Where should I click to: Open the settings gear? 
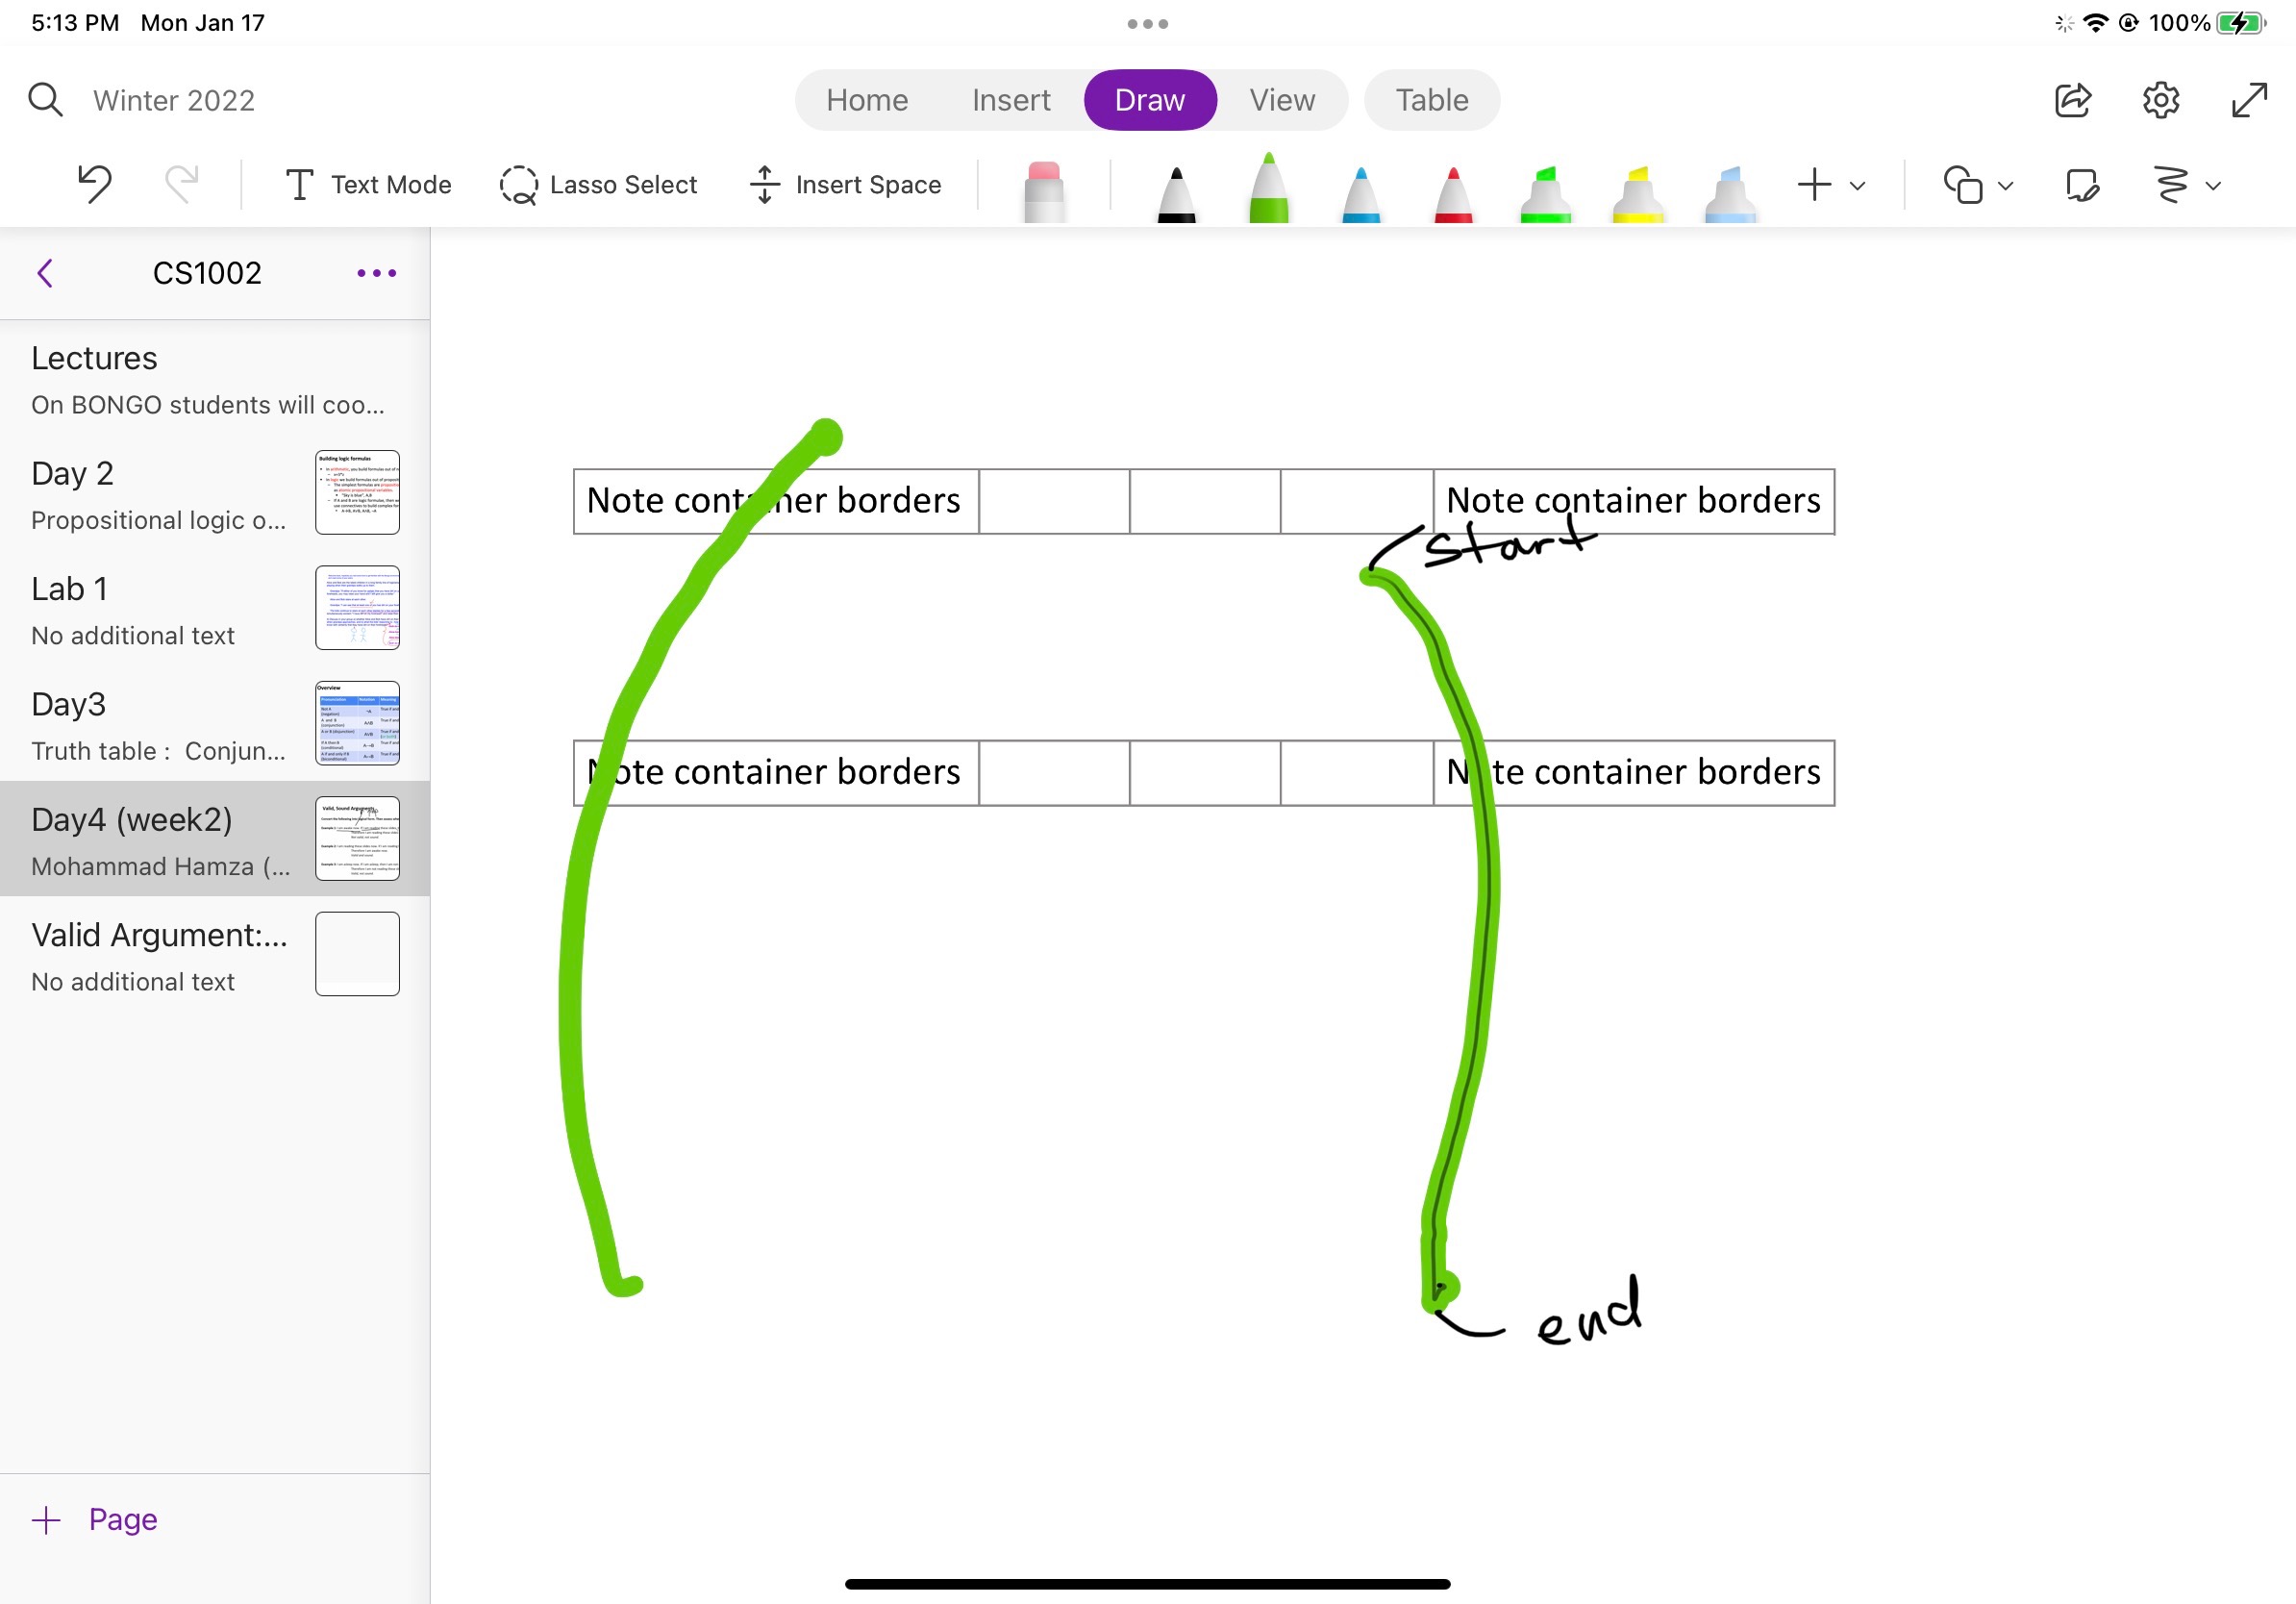[x=2161, y=100]
